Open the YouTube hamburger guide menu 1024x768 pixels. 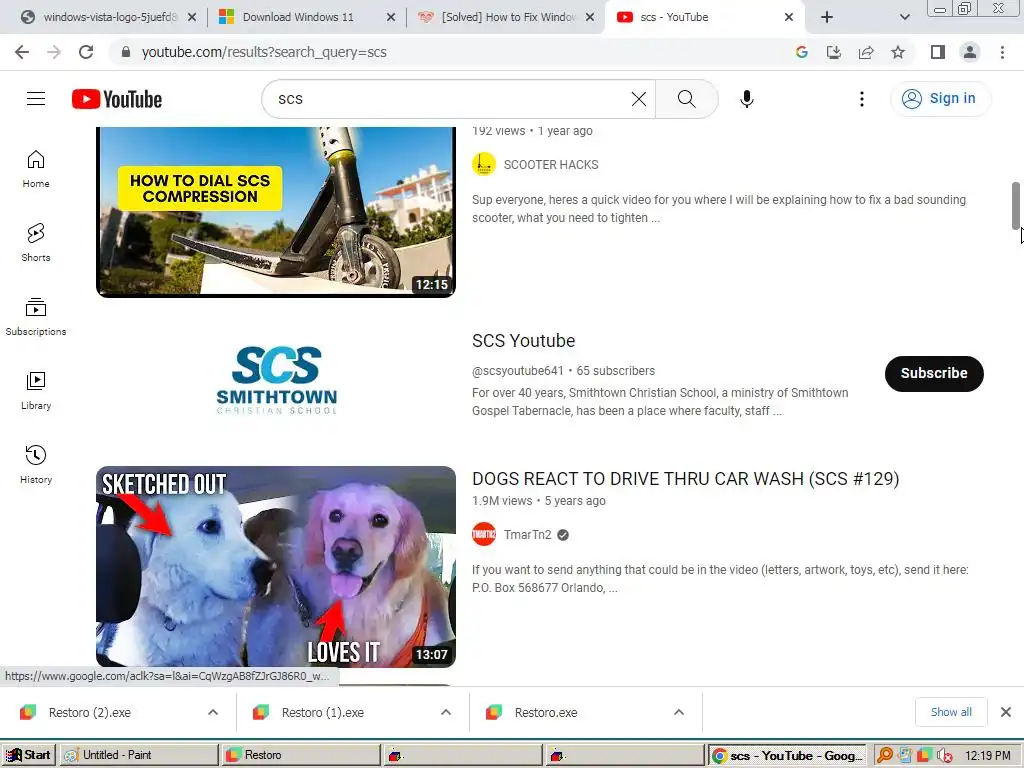pyautogui.click(x=36, y=99)
